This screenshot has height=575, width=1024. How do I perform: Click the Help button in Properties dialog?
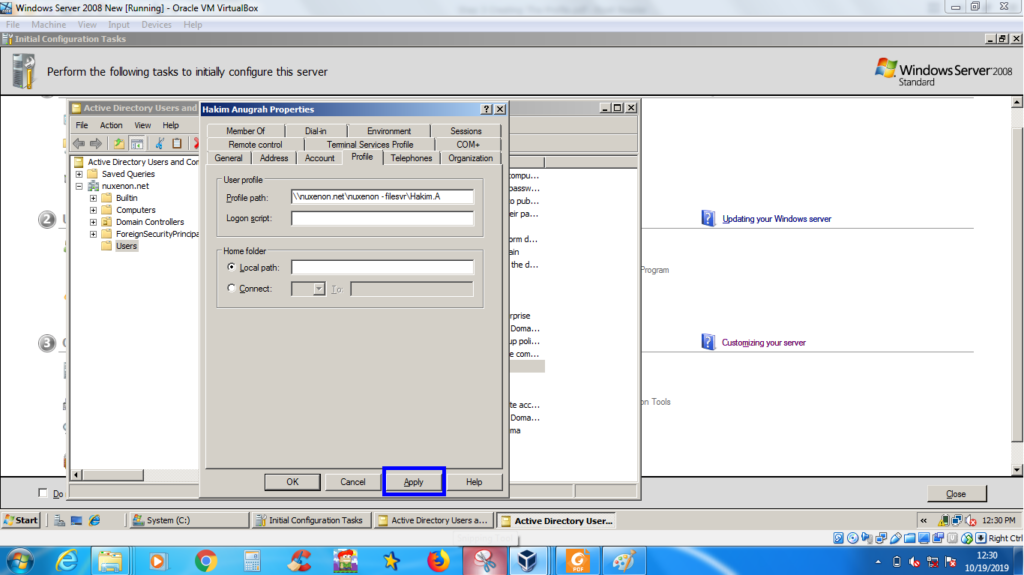[x=474, y=482]
